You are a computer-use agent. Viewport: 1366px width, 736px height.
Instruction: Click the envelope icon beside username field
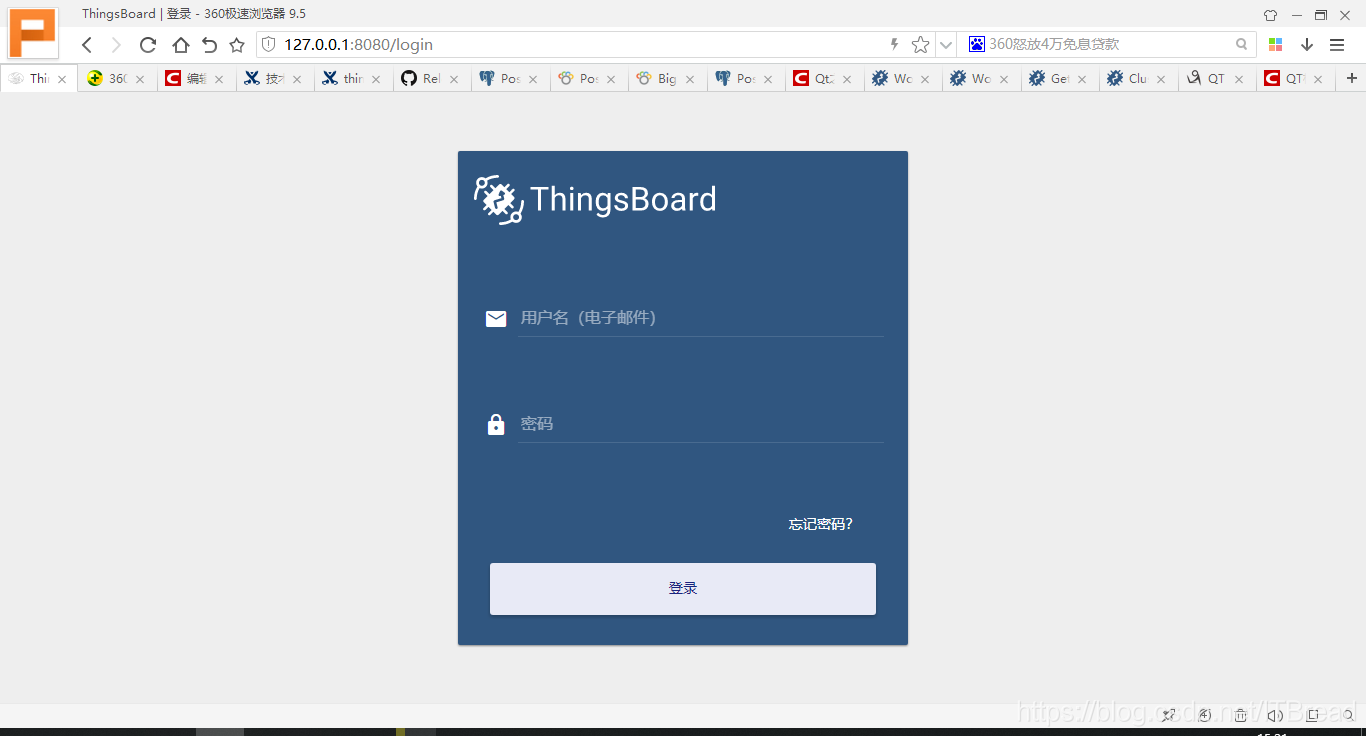click(496, 318)
